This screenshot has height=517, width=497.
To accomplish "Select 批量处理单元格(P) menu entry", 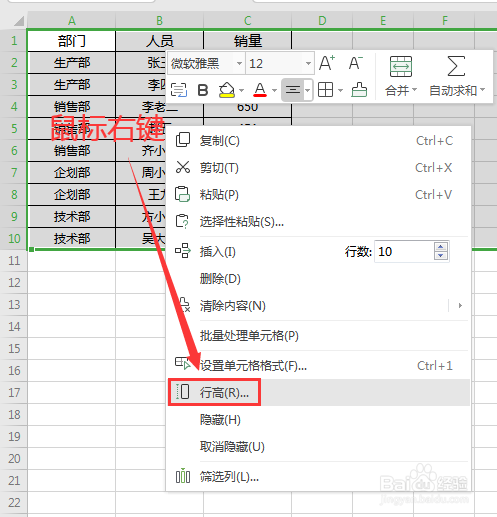I will coord(318,336).
